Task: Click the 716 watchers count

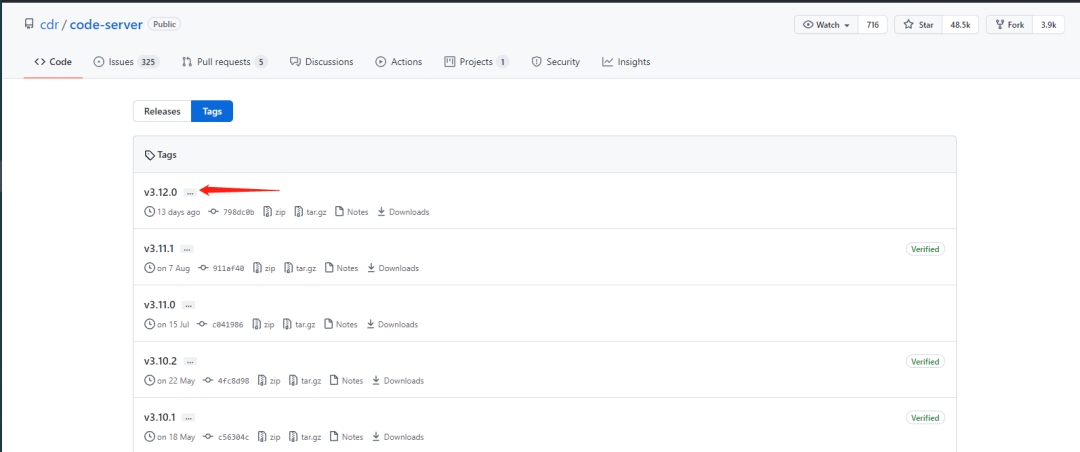Action: point(873,25)
